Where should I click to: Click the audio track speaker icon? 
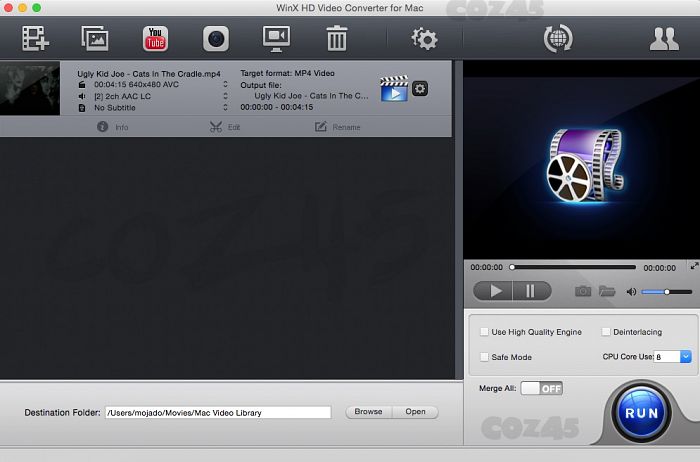tap(82, 96)
